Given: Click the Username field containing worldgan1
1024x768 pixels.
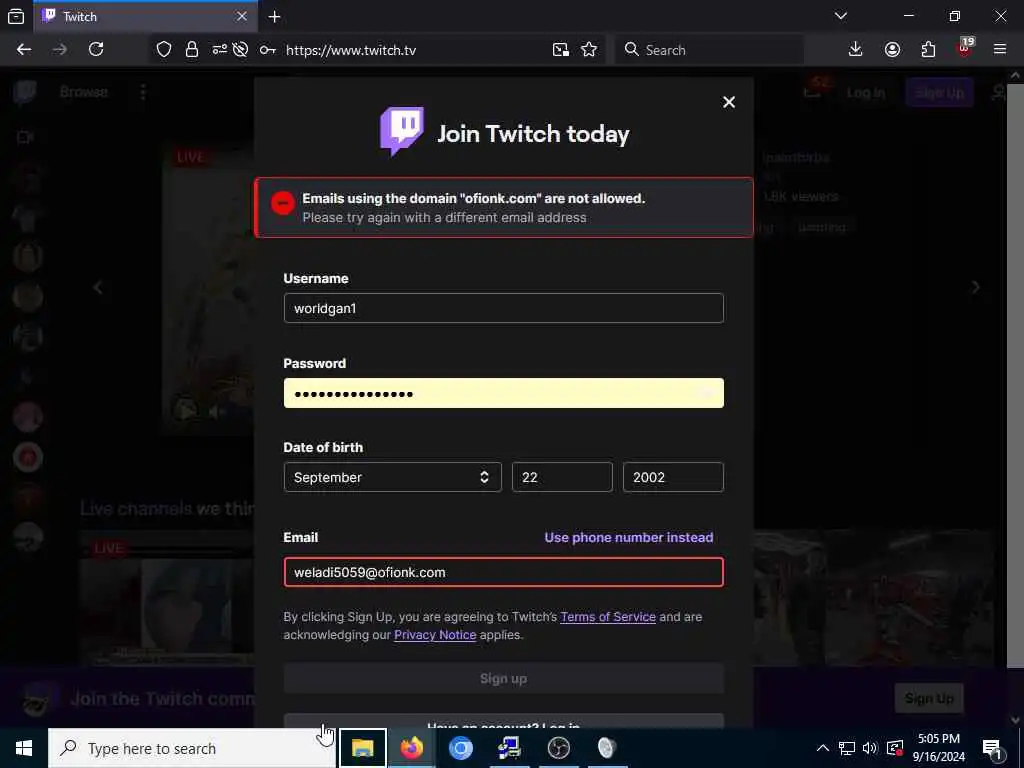Looking at the screenshot, I should click(504, 308).
